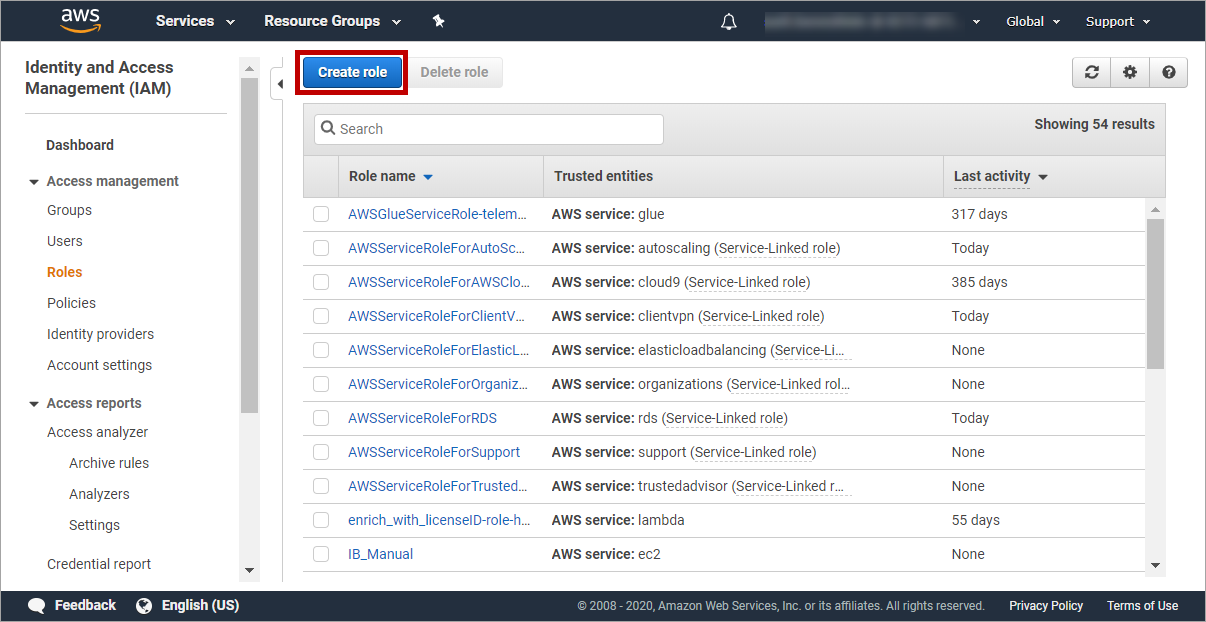Screen dimensions: 1206x622
Task: Click the sidebar vertical scrollbar
Action: point(250,245)
